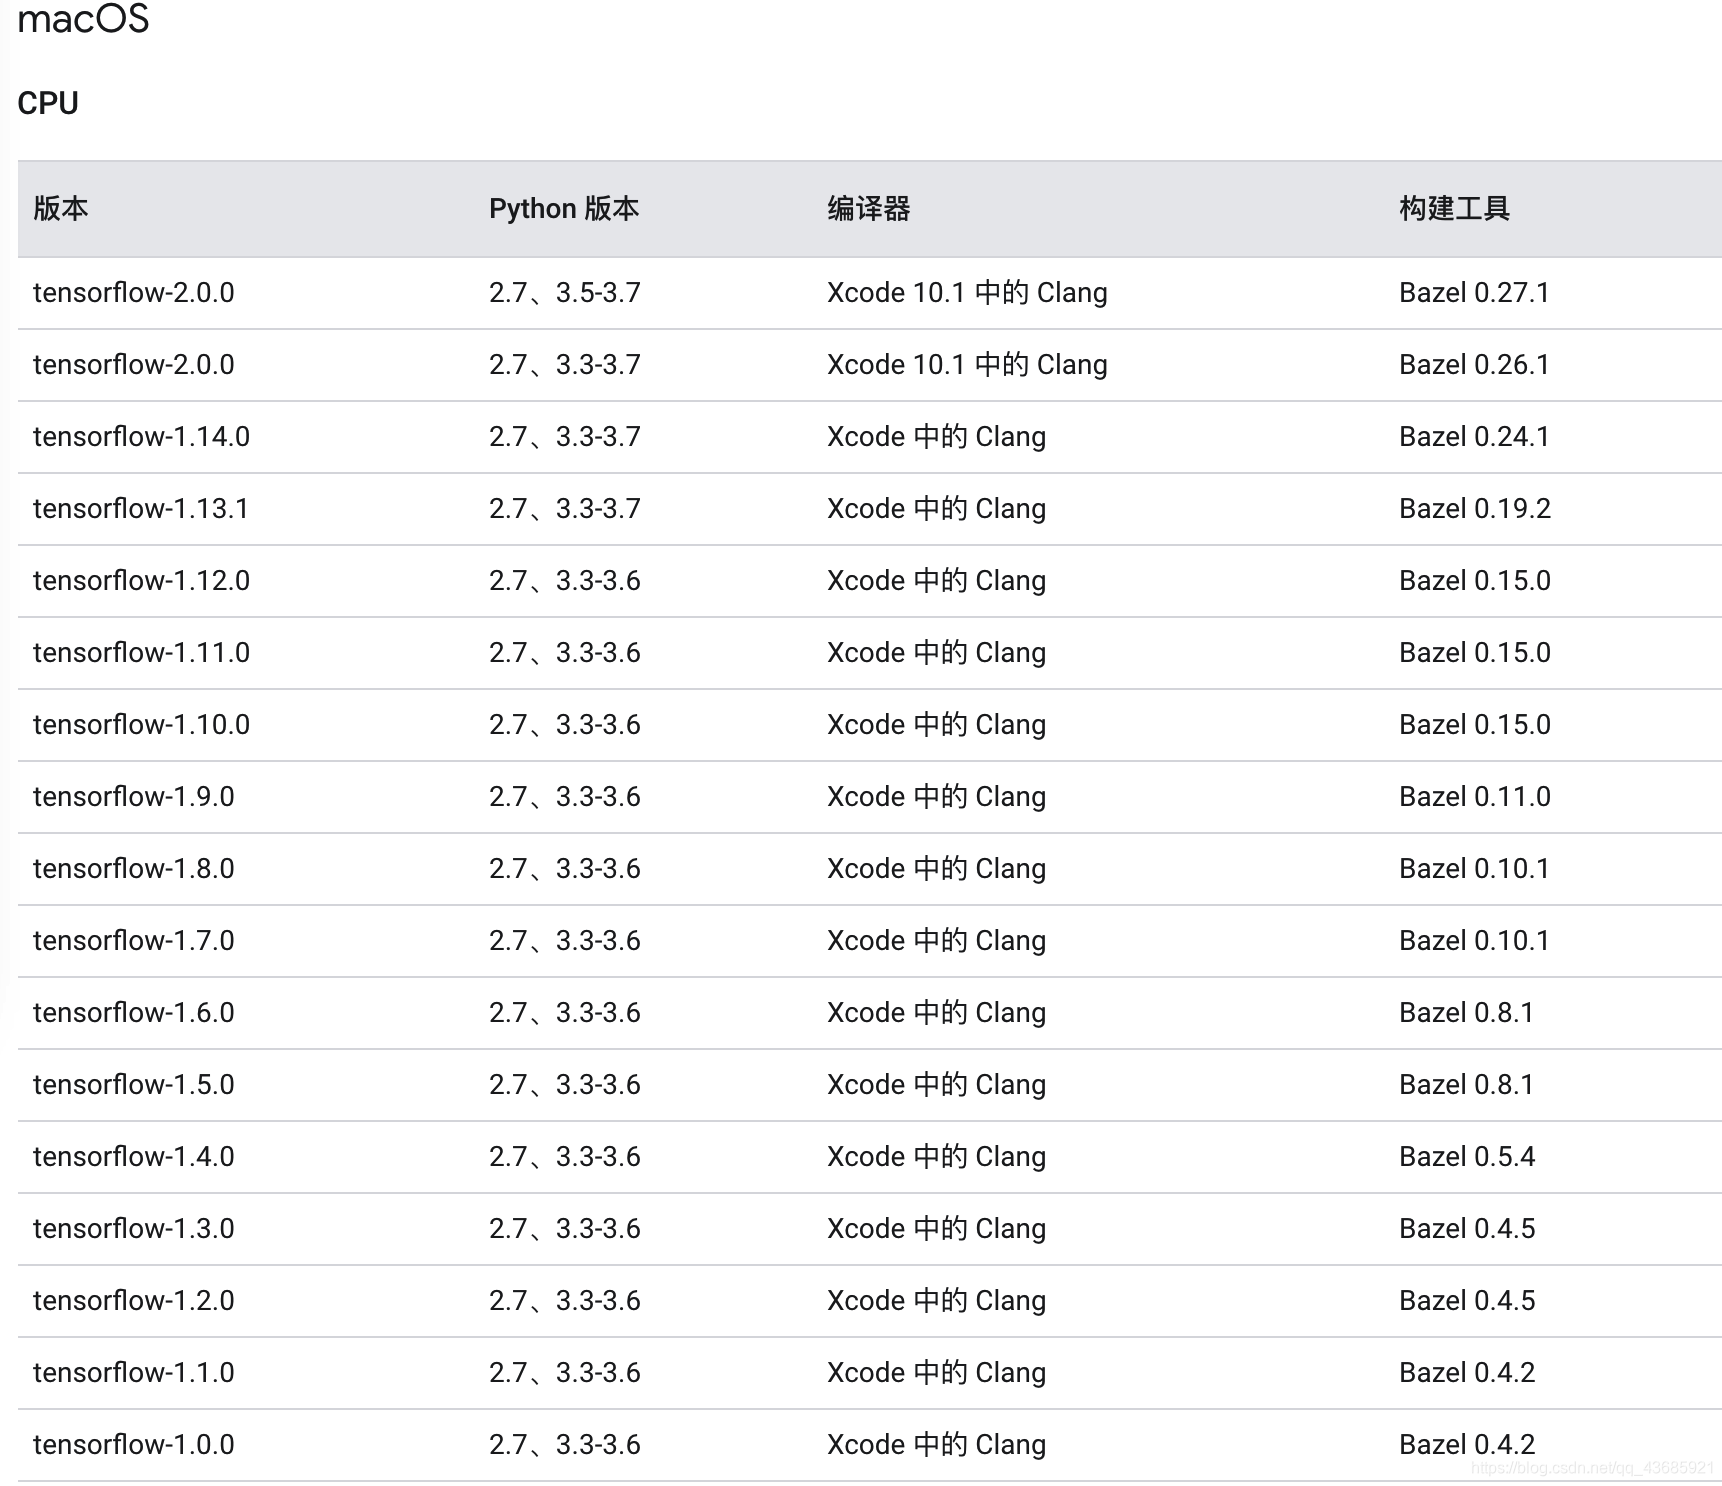
Task: Select the 版本 column header
Action: point(61,208)
